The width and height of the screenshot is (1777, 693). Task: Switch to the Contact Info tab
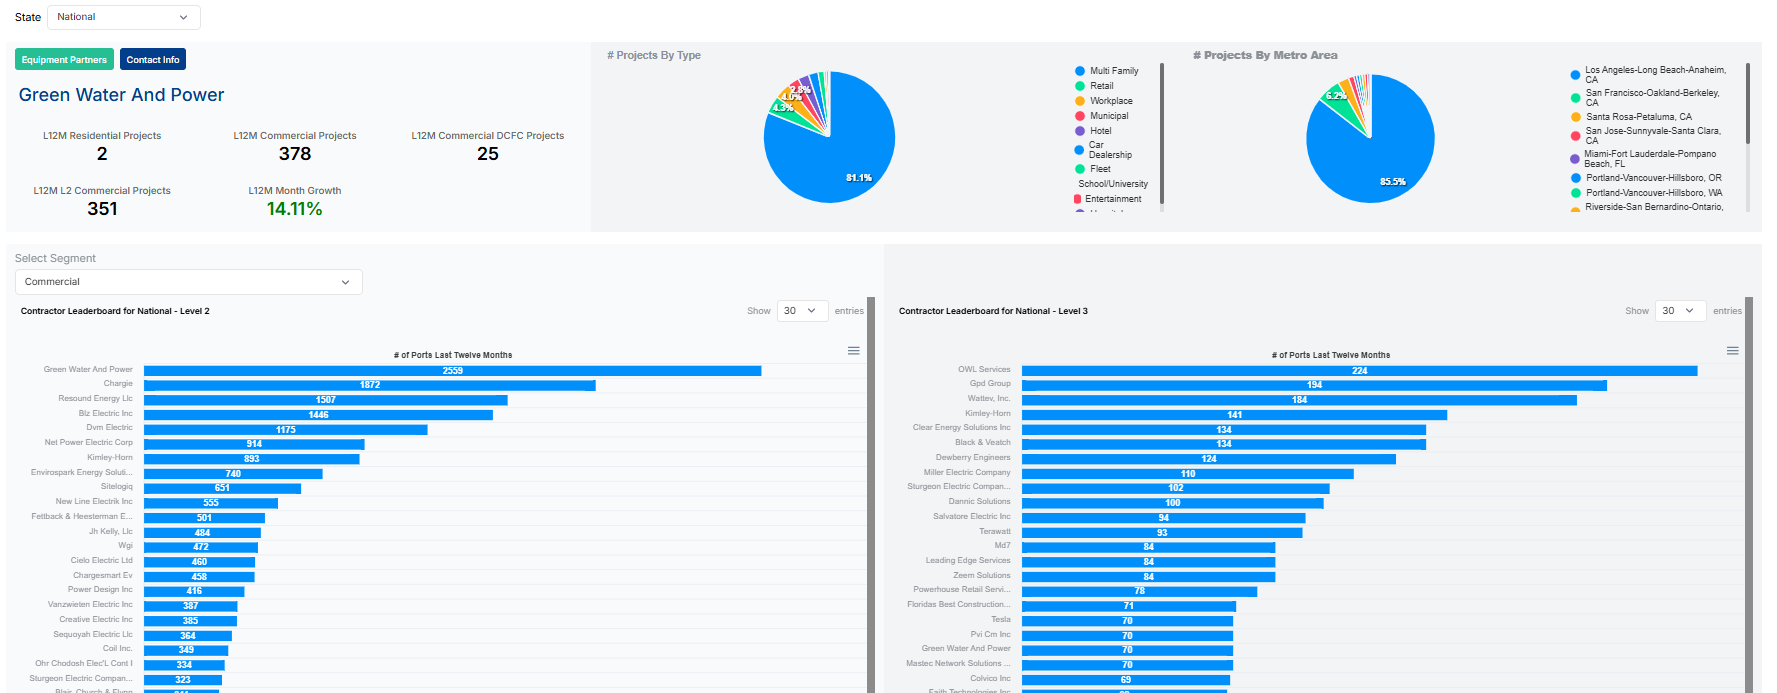pos(153,60)
